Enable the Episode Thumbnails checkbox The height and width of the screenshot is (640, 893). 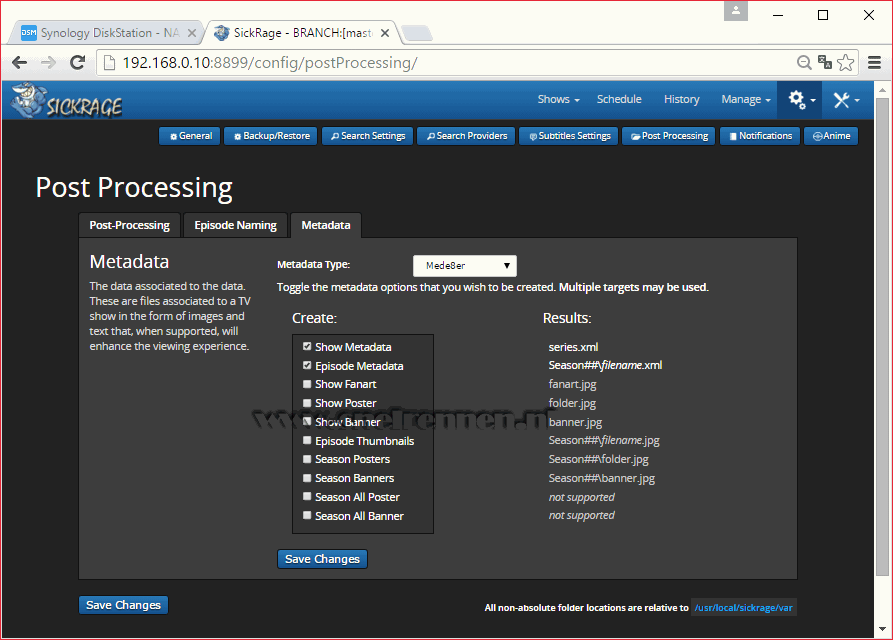307,441
